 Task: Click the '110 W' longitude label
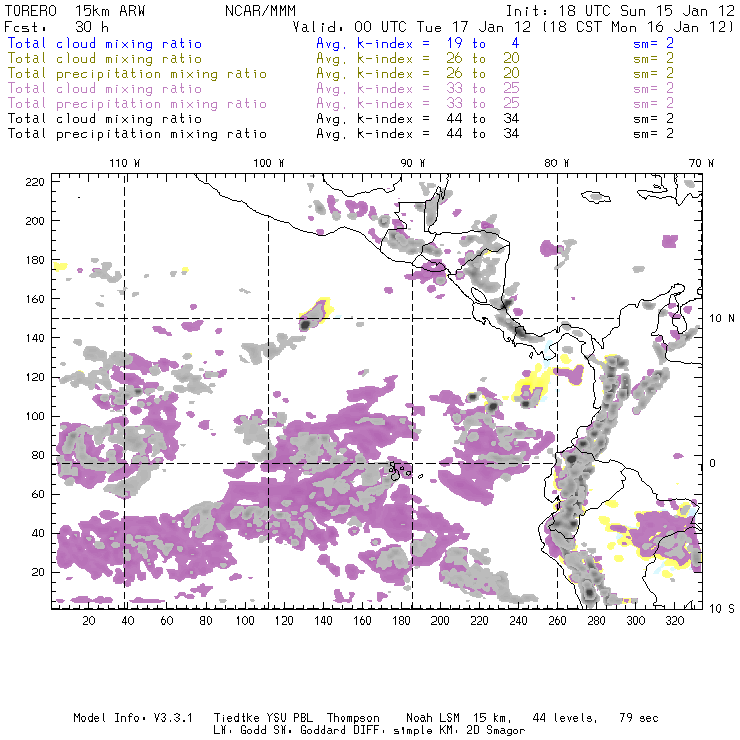click(125, 163)
